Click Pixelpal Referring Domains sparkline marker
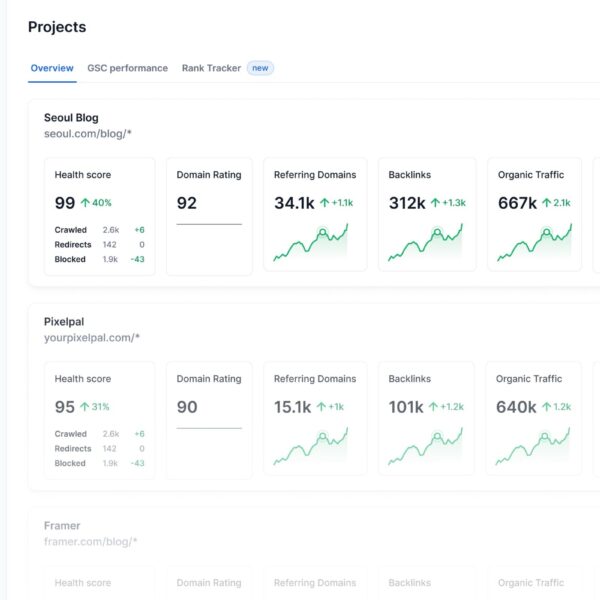Image resolution: width=600 pixels, height=600 pixels. click(x=323, y=436)
